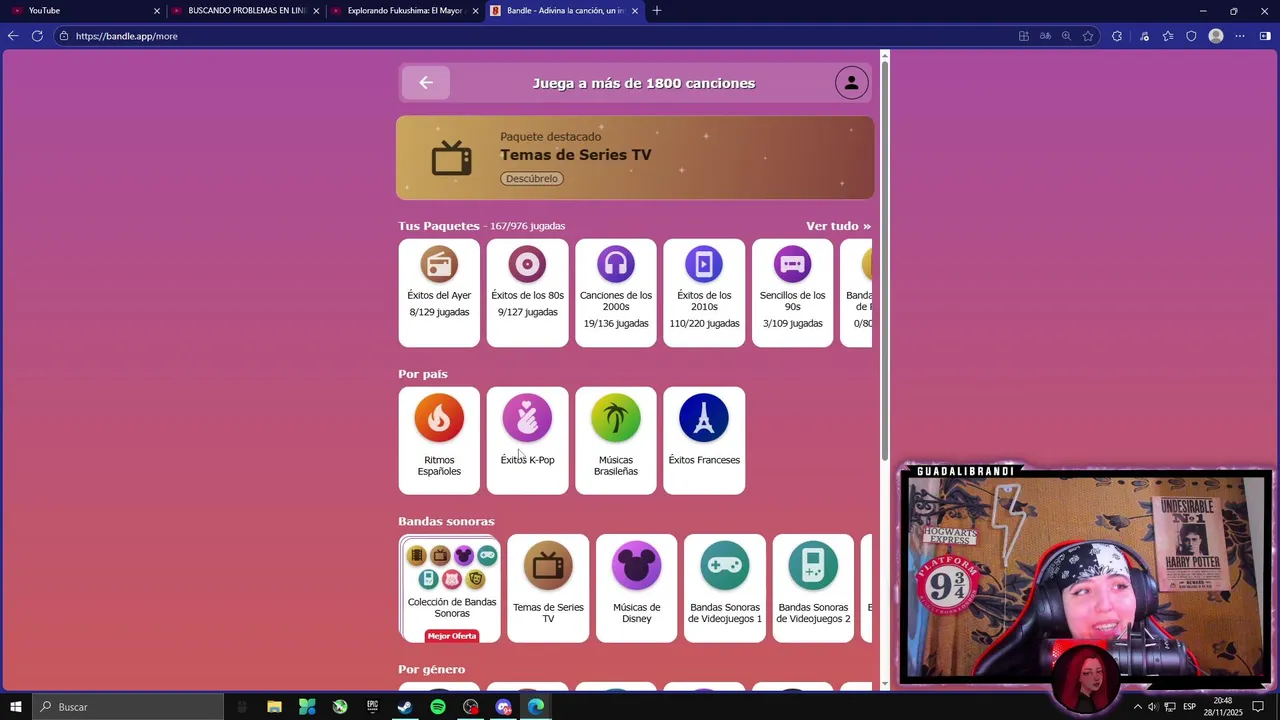Select the Temas de Series TV pack card
Screen dimensions: 1280x720
548,588
